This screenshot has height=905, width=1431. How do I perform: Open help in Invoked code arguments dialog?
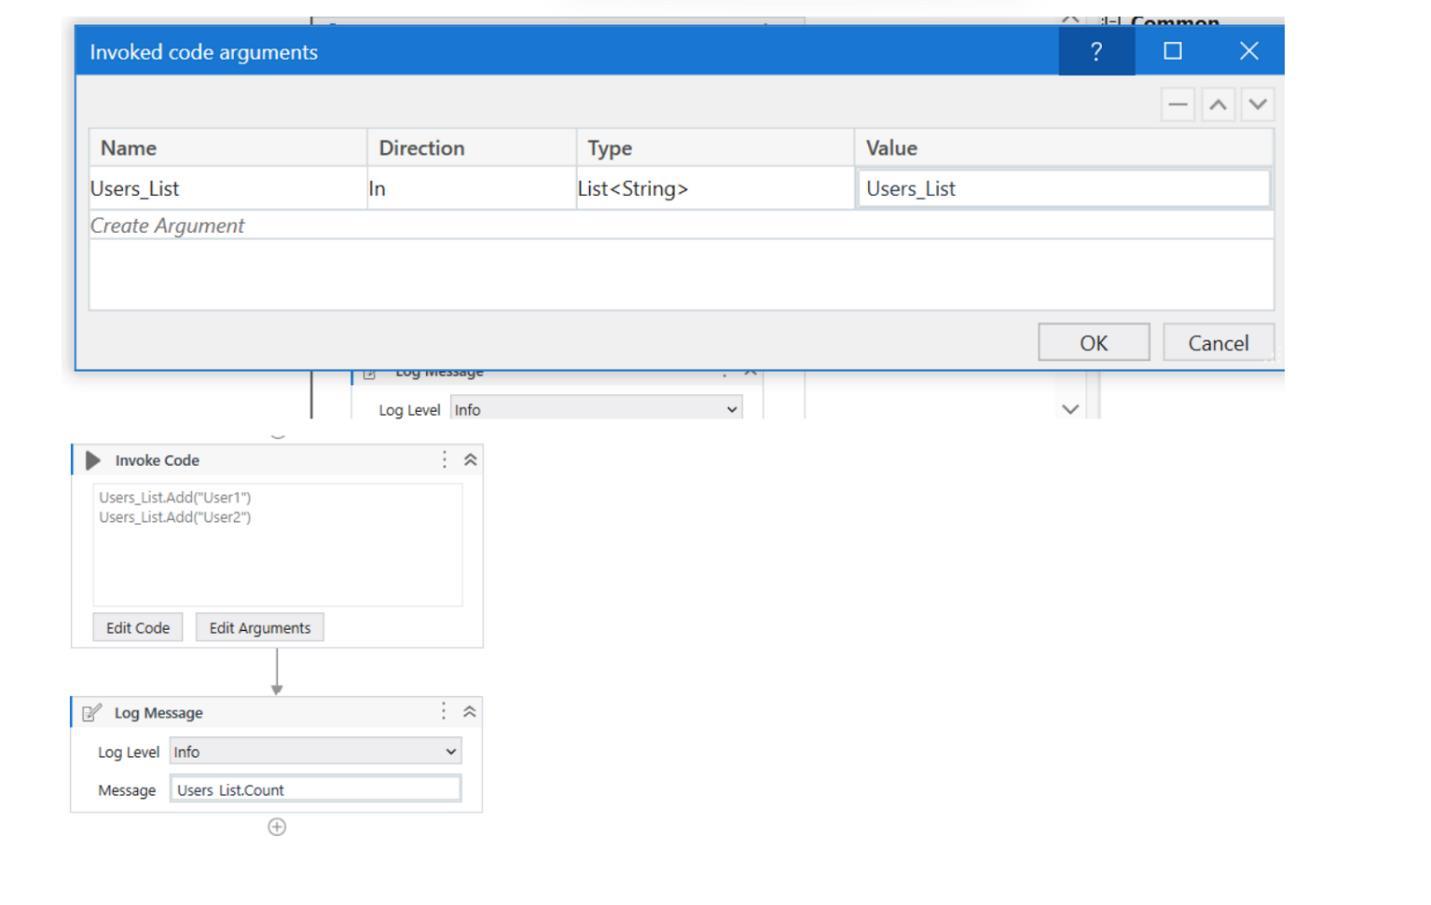click(x=1096, y=51)
